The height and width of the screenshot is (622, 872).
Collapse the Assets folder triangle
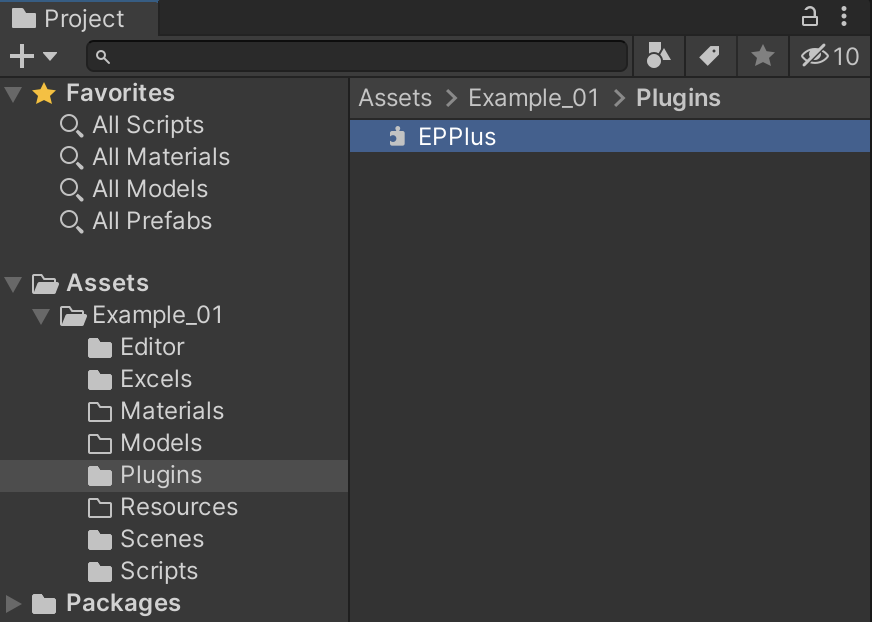coord(13,284)
